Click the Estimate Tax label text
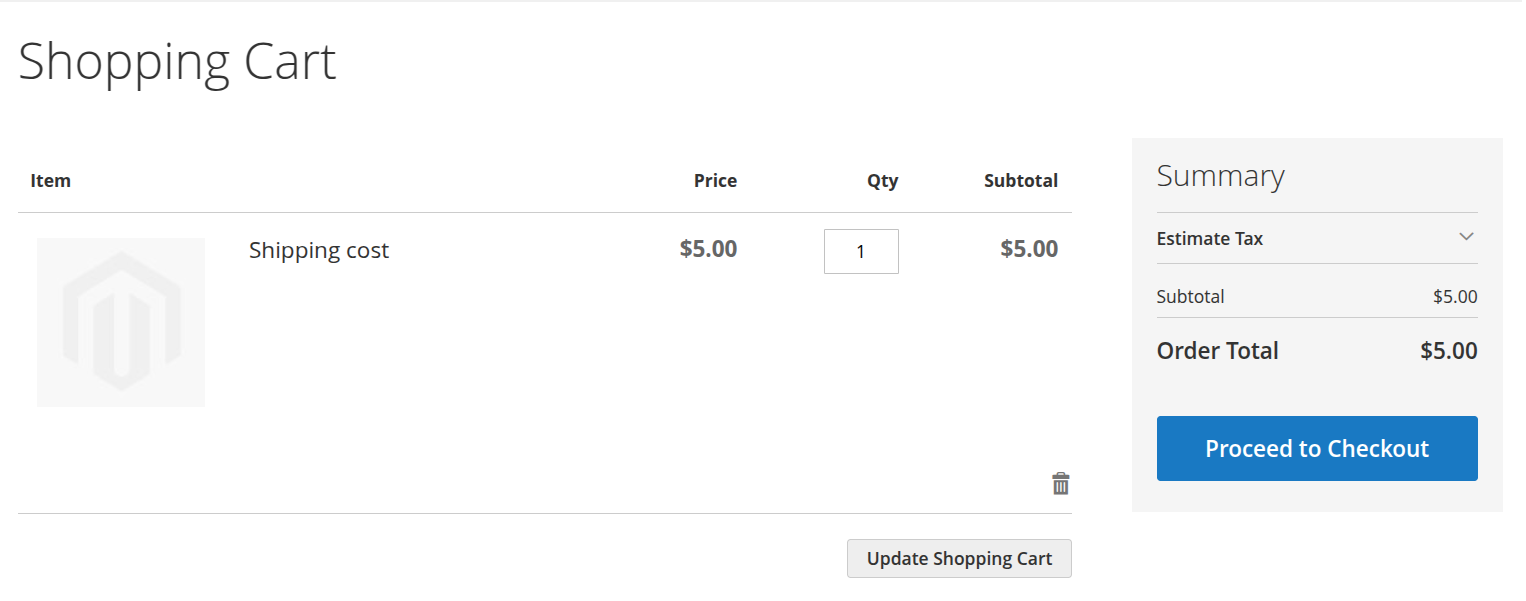 1210,239
